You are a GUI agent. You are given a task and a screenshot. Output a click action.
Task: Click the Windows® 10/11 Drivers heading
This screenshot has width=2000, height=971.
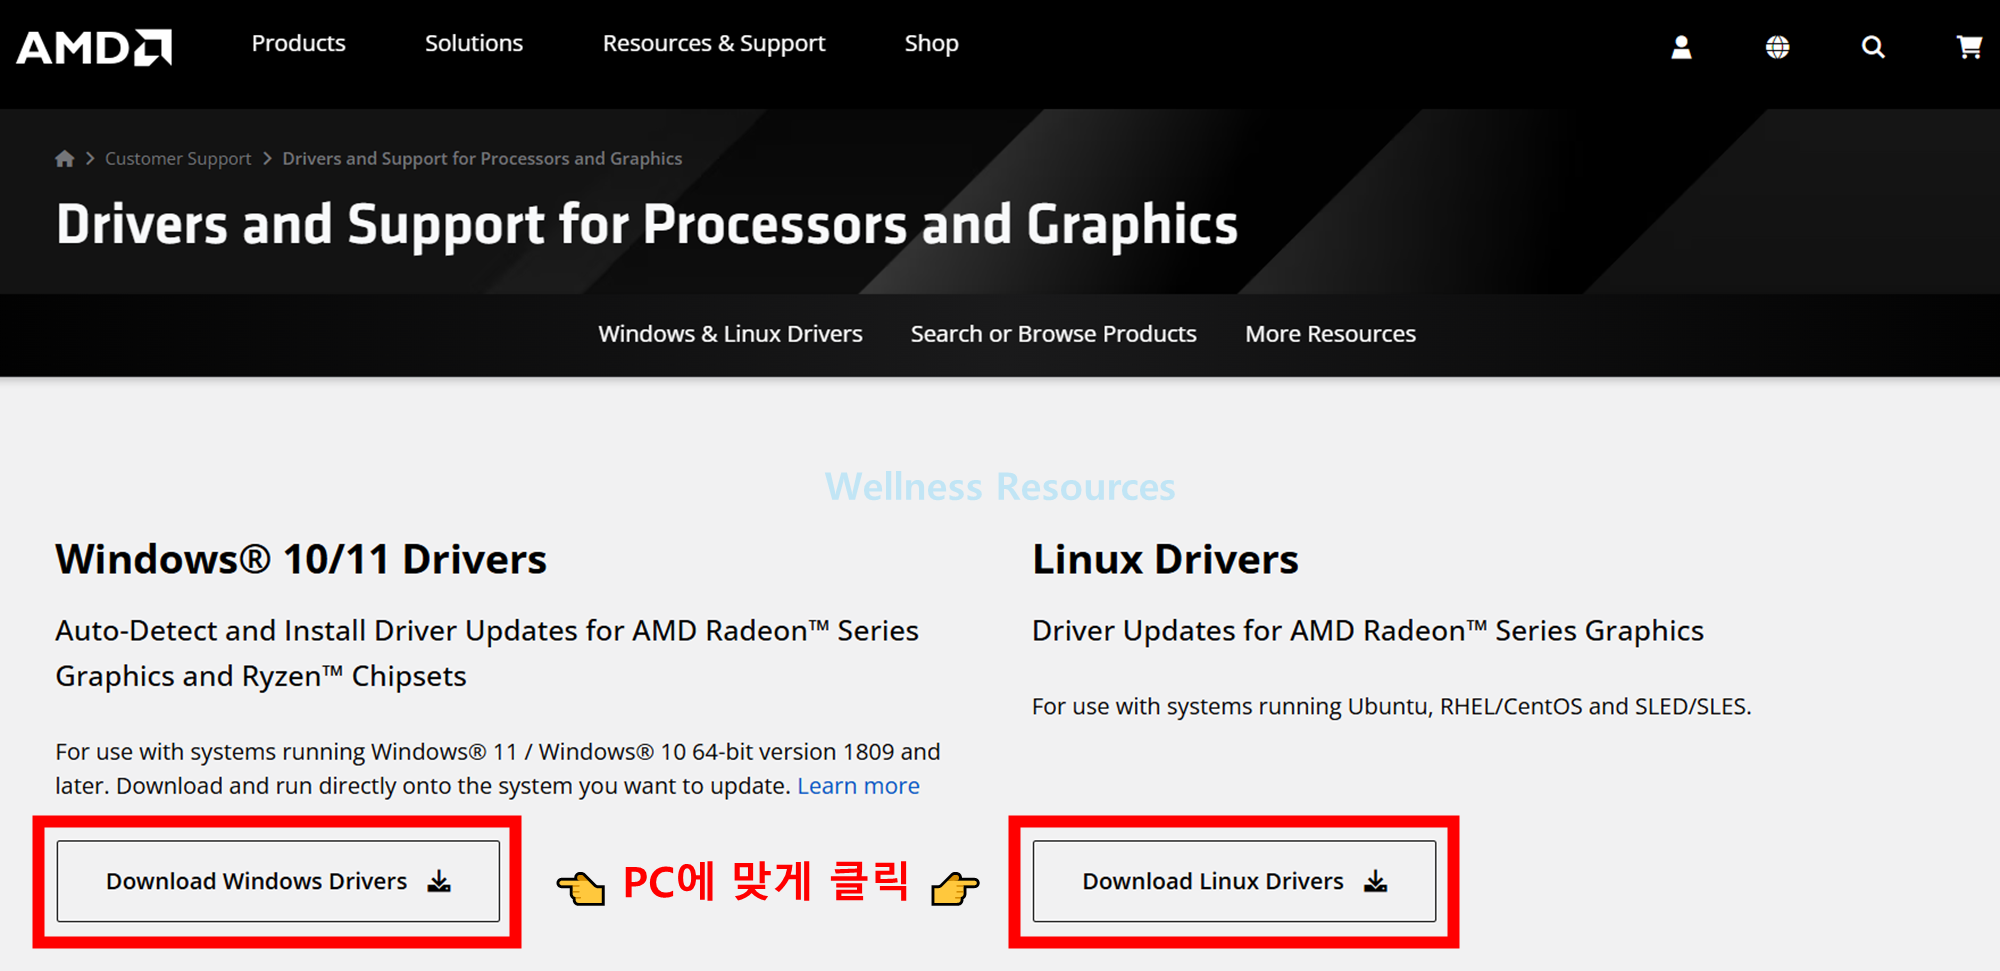tap(301, 559)
